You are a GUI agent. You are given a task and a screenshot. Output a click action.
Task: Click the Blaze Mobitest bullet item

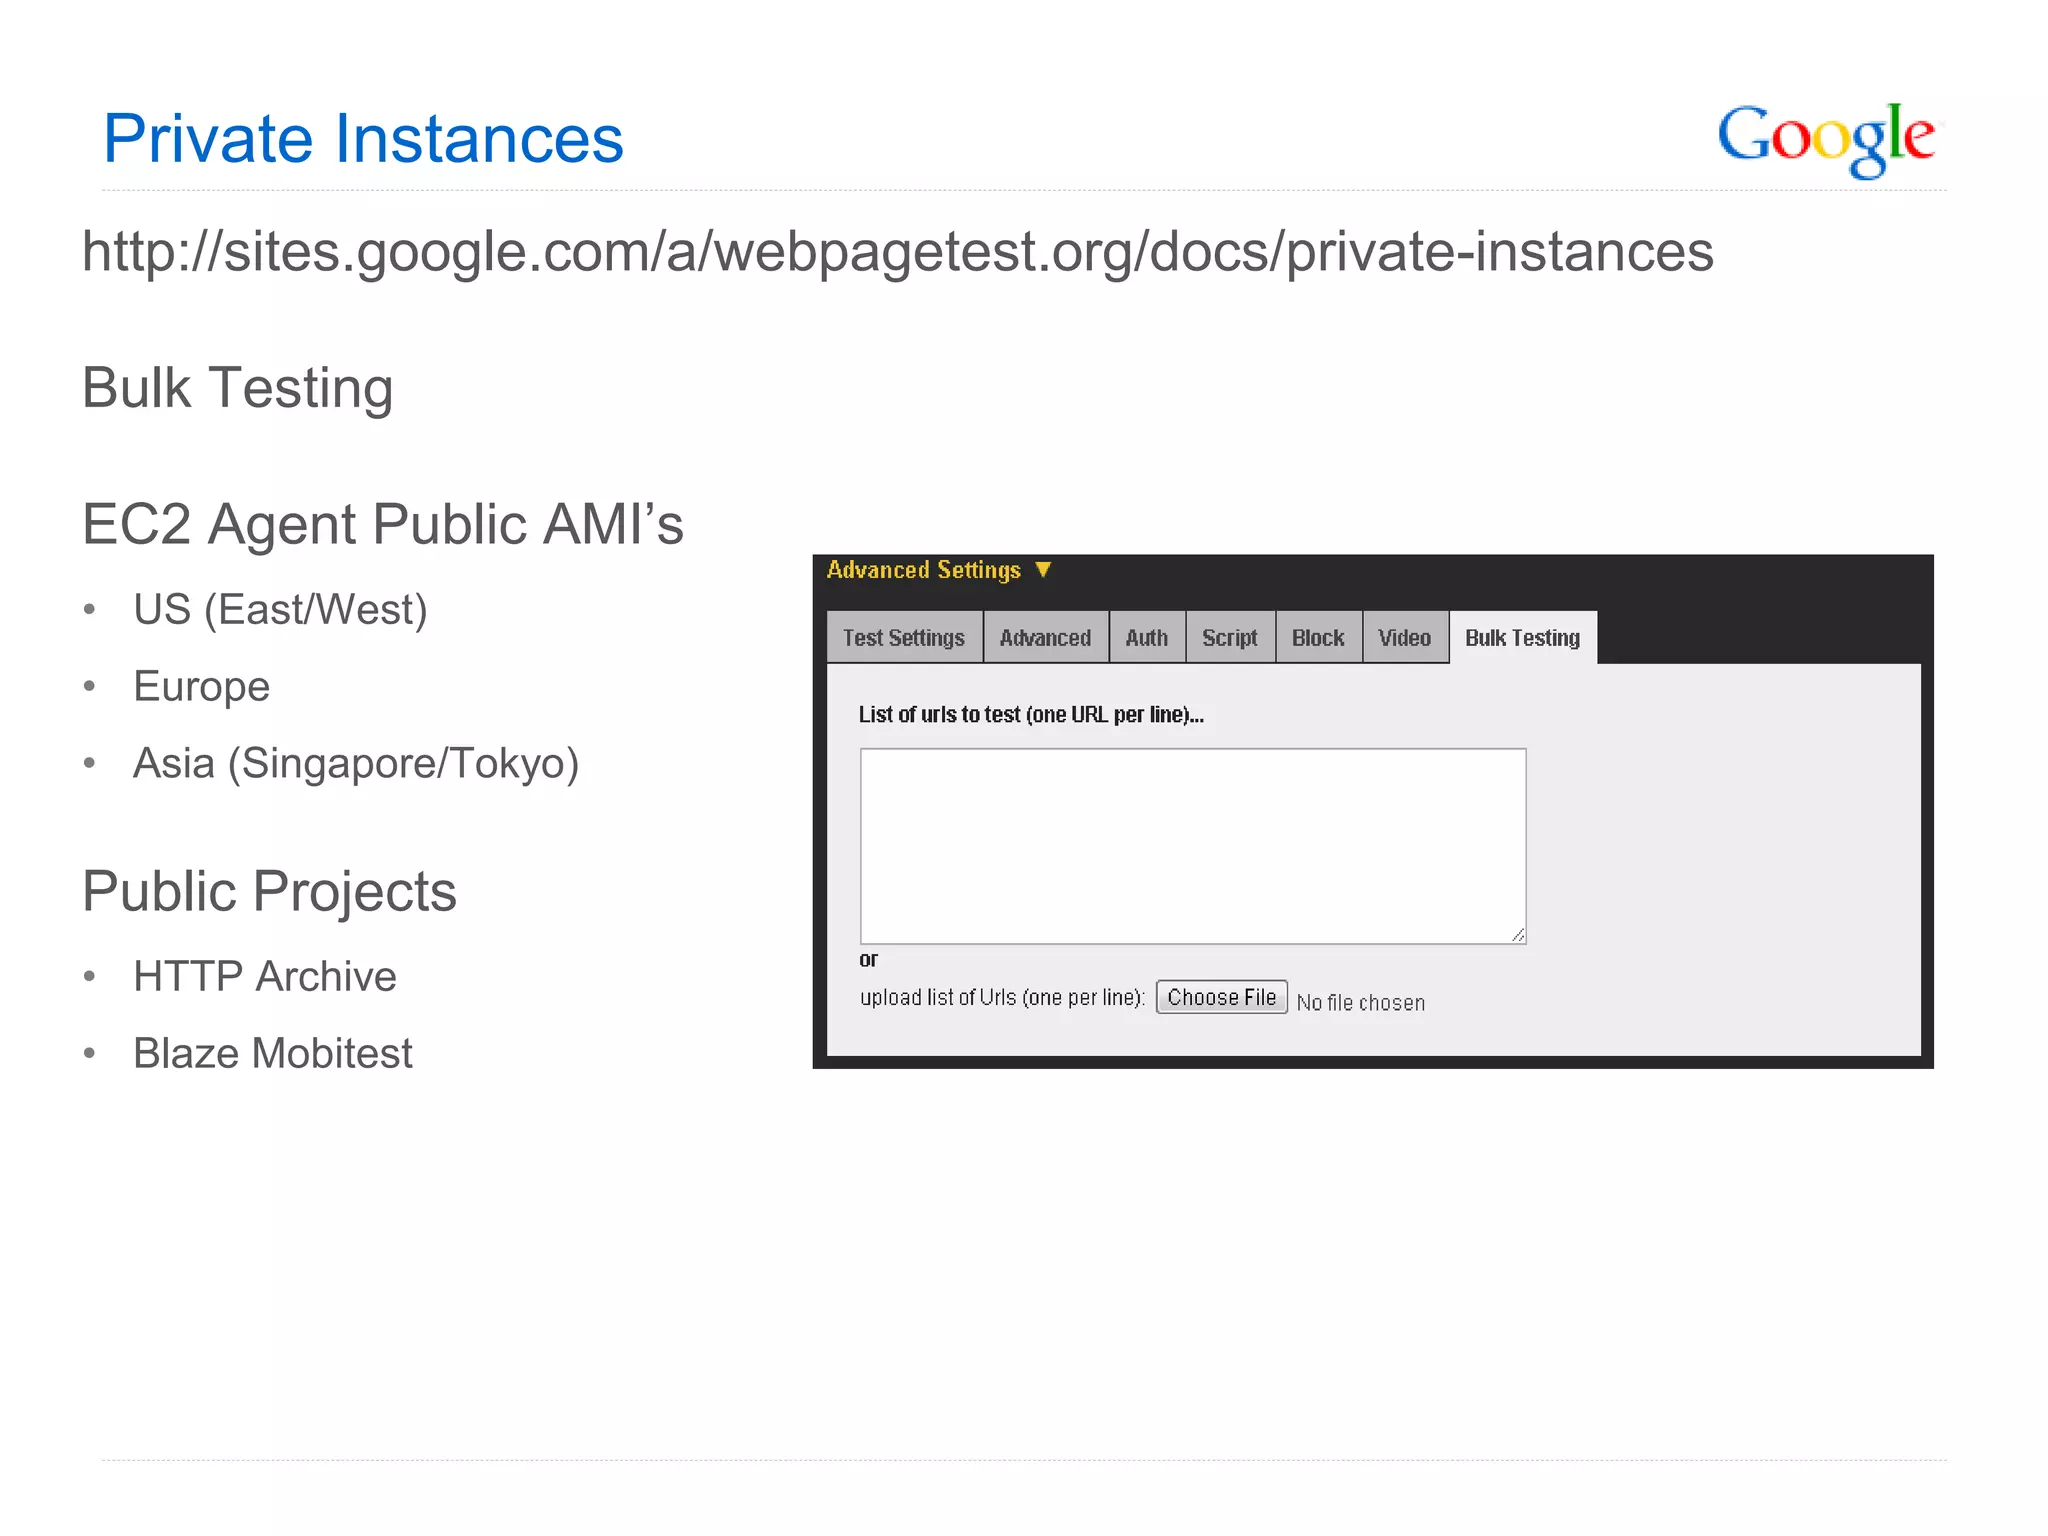[x=272, y=1053]
